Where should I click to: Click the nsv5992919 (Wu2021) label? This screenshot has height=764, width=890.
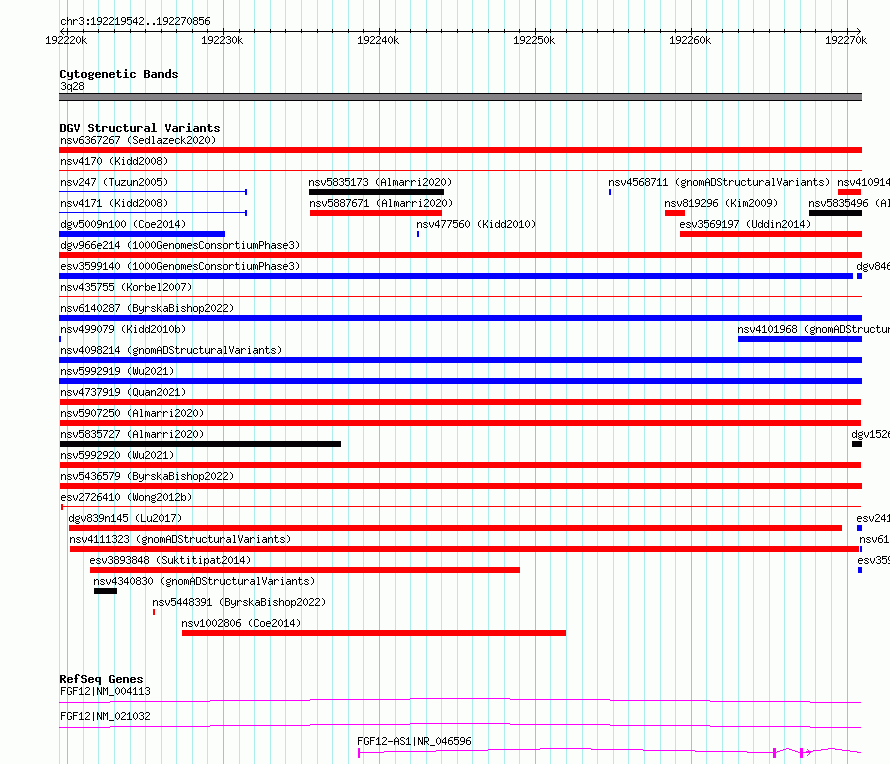tap(117, 371)
